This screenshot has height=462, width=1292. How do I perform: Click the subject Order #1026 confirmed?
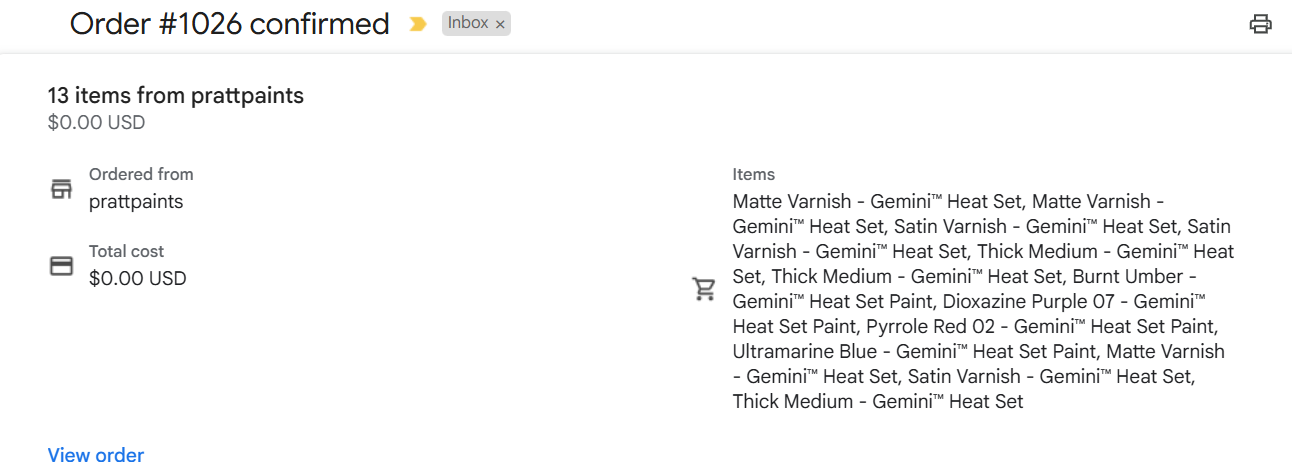tap(229, 24)
